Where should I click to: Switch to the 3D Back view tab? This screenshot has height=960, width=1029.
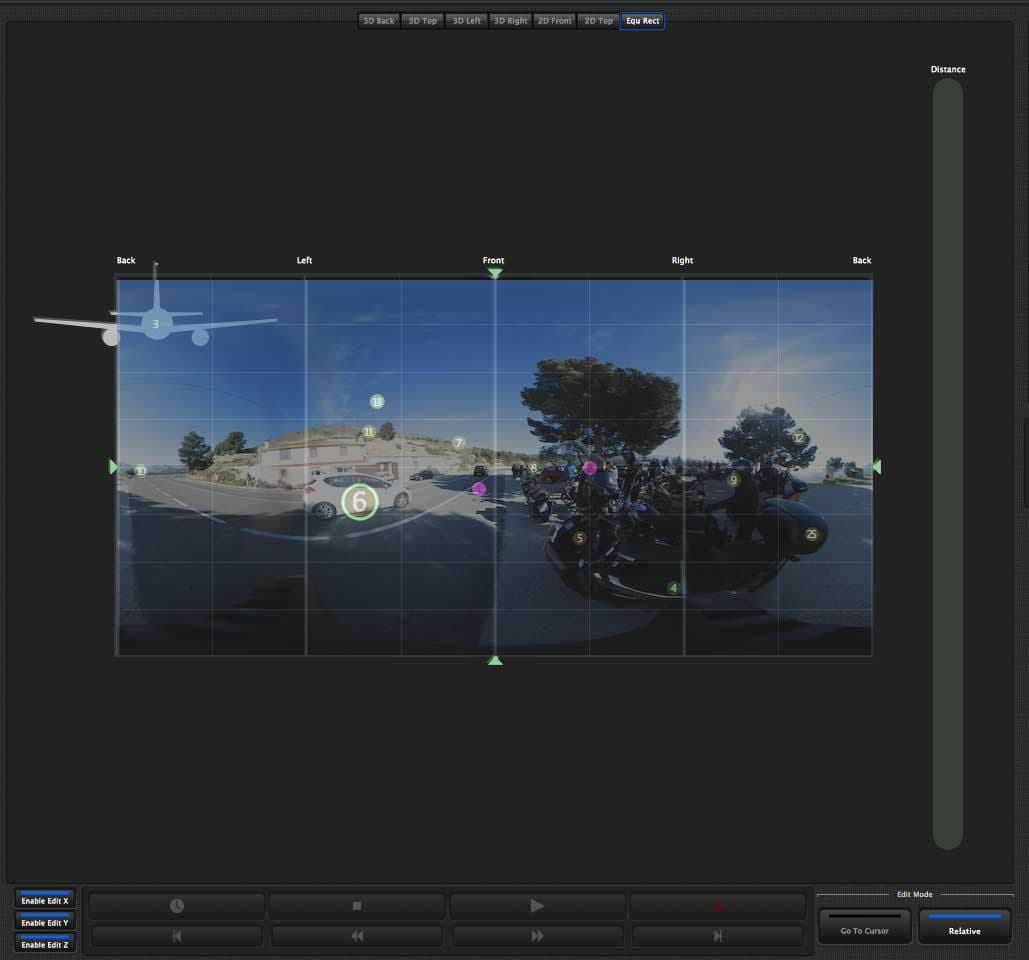click(x=379, y=21)
